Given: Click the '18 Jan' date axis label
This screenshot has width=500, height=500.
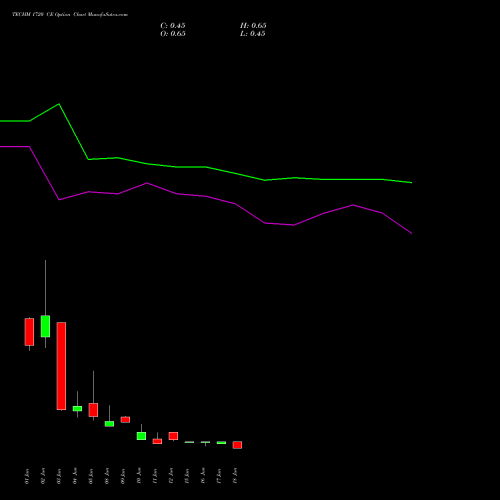Looking at the screenshot, I should pos(235,476).
